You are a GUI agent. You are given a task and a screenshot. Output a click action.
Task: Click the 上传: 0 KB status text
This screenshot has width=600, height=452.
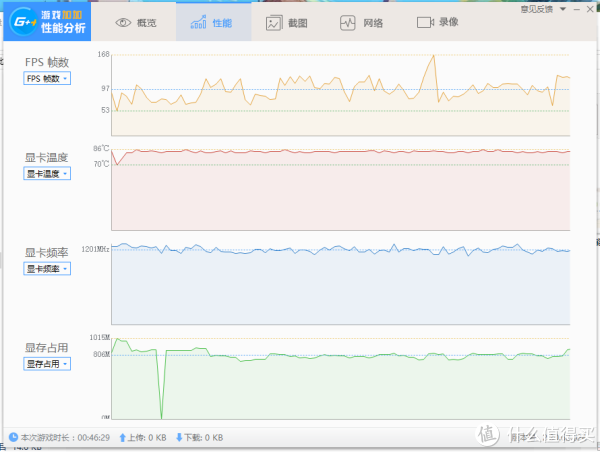coord(147,437)
